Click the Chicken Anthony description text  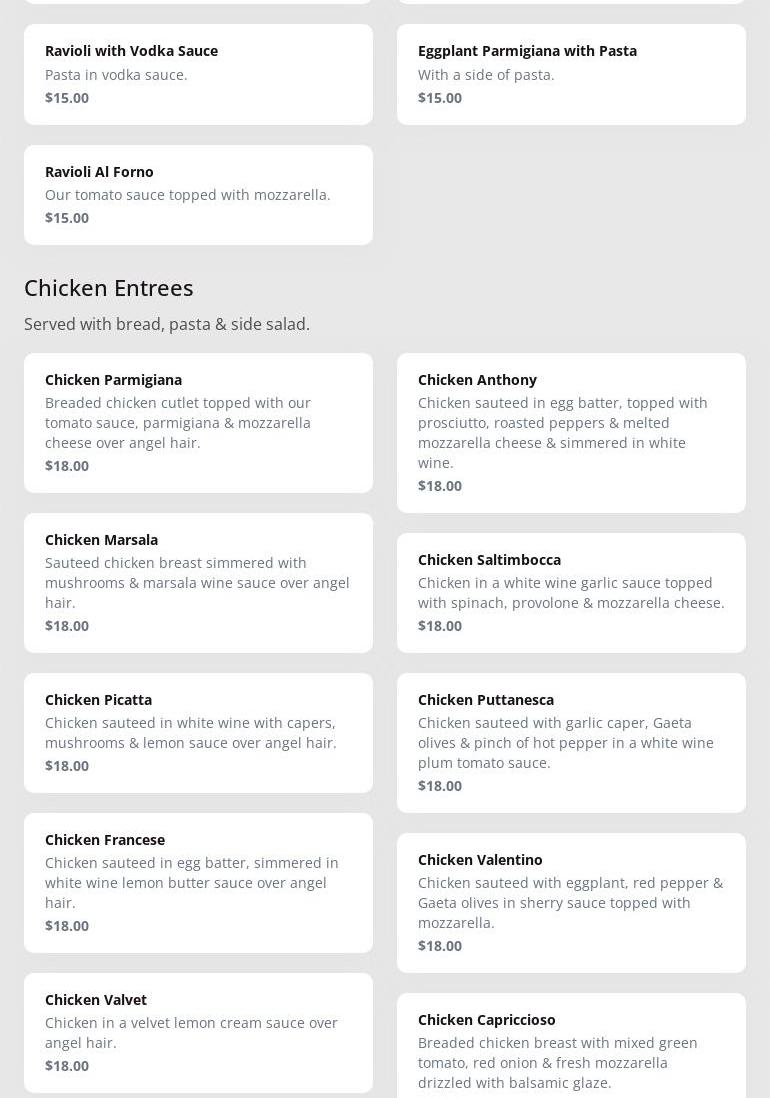click(x=562, y=432)
